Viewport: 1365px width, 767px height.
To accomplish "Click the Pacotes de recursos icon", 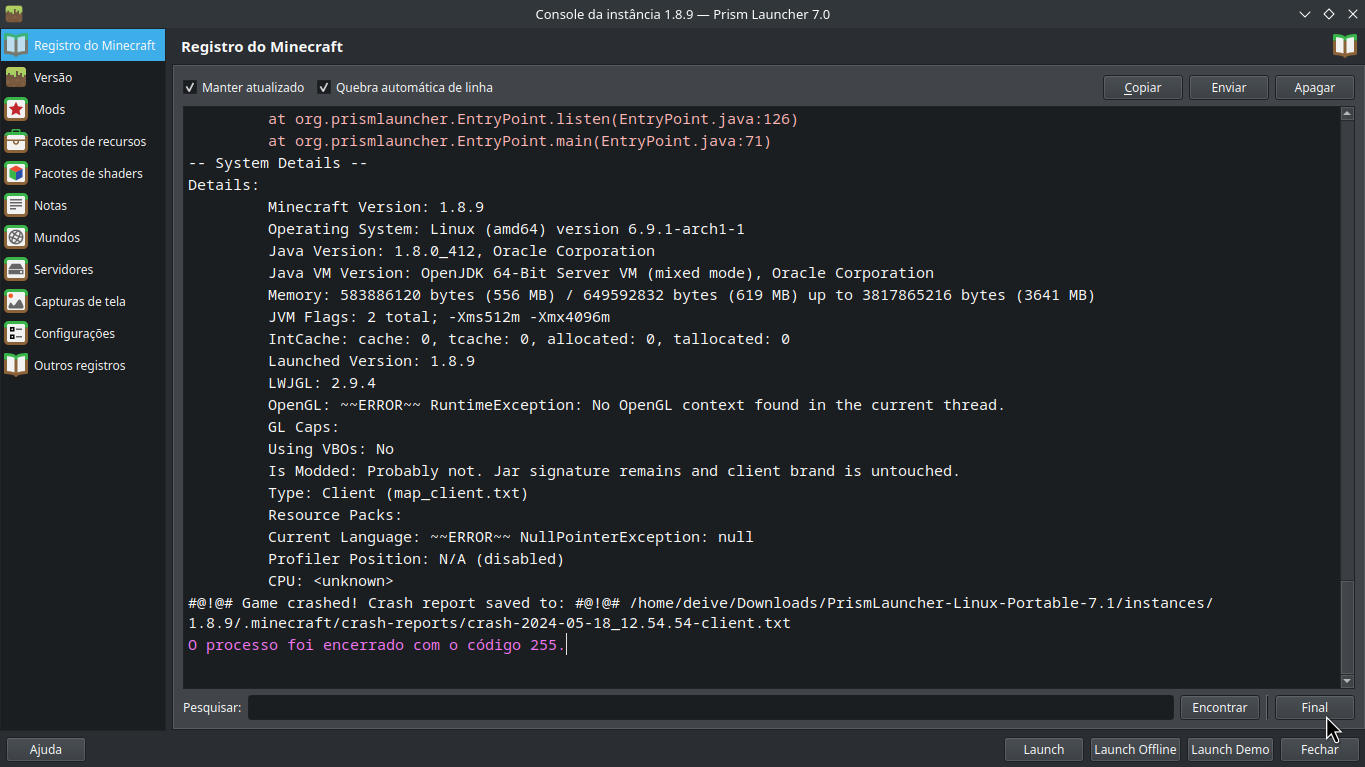I will point(16,141).
